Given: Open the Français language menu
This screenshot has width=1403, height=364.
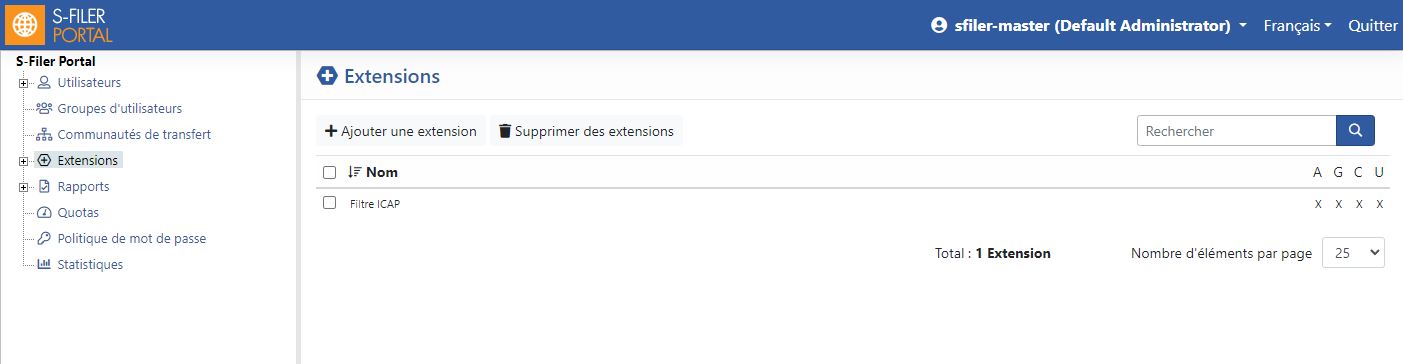Looking at the screenshot, I should pos(1297,26).
